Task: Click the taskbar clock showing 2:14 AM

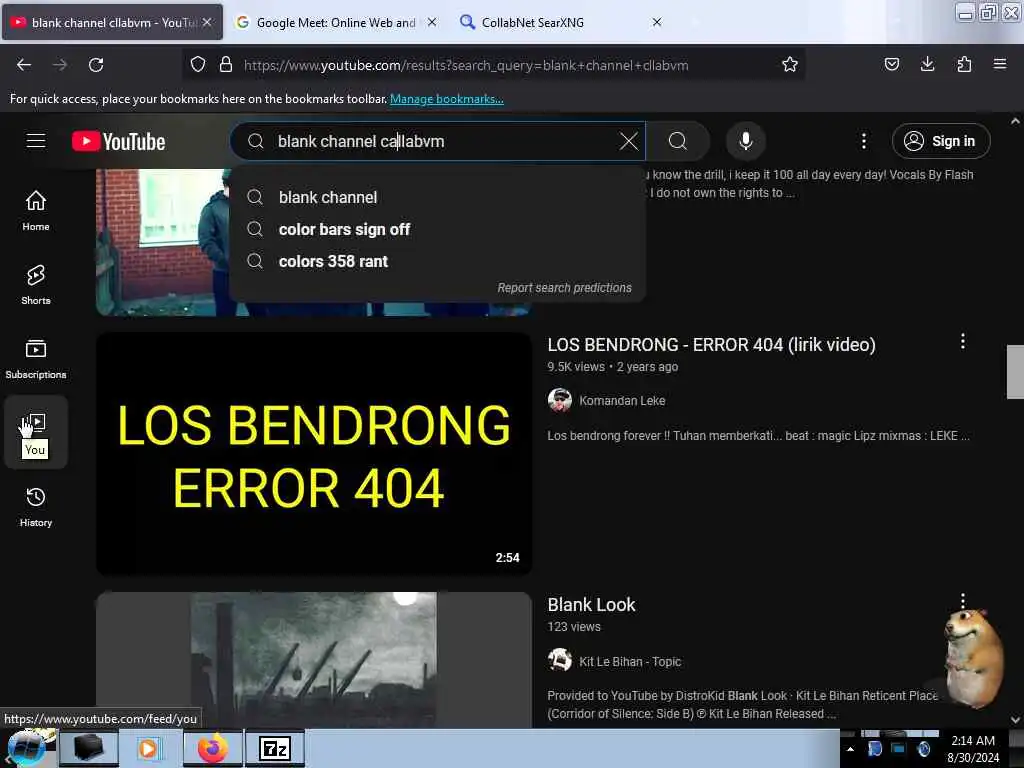Action: click(x=973, y=749)
